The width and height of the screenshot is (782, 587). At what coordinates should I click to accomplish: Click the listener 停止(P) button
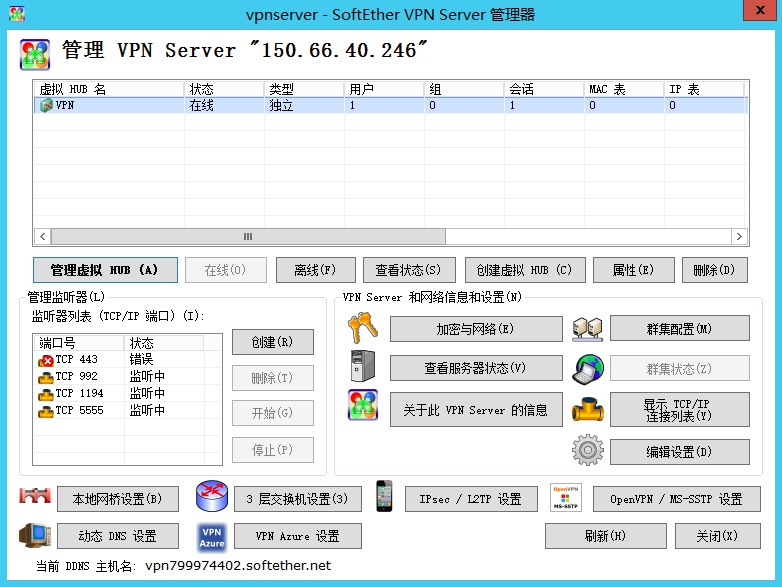click(273, 450)
